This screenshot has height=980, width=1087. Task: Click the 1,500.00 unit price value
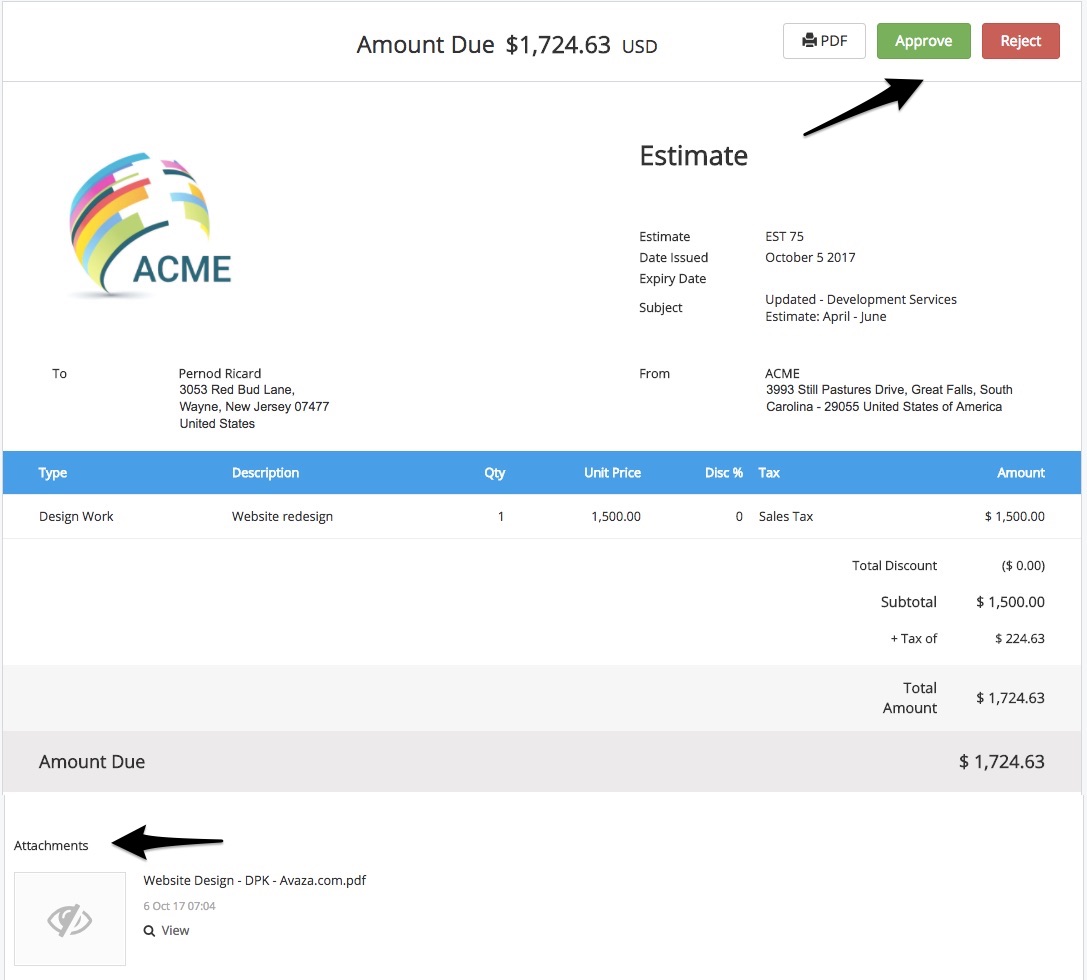[x=616, y=516]
